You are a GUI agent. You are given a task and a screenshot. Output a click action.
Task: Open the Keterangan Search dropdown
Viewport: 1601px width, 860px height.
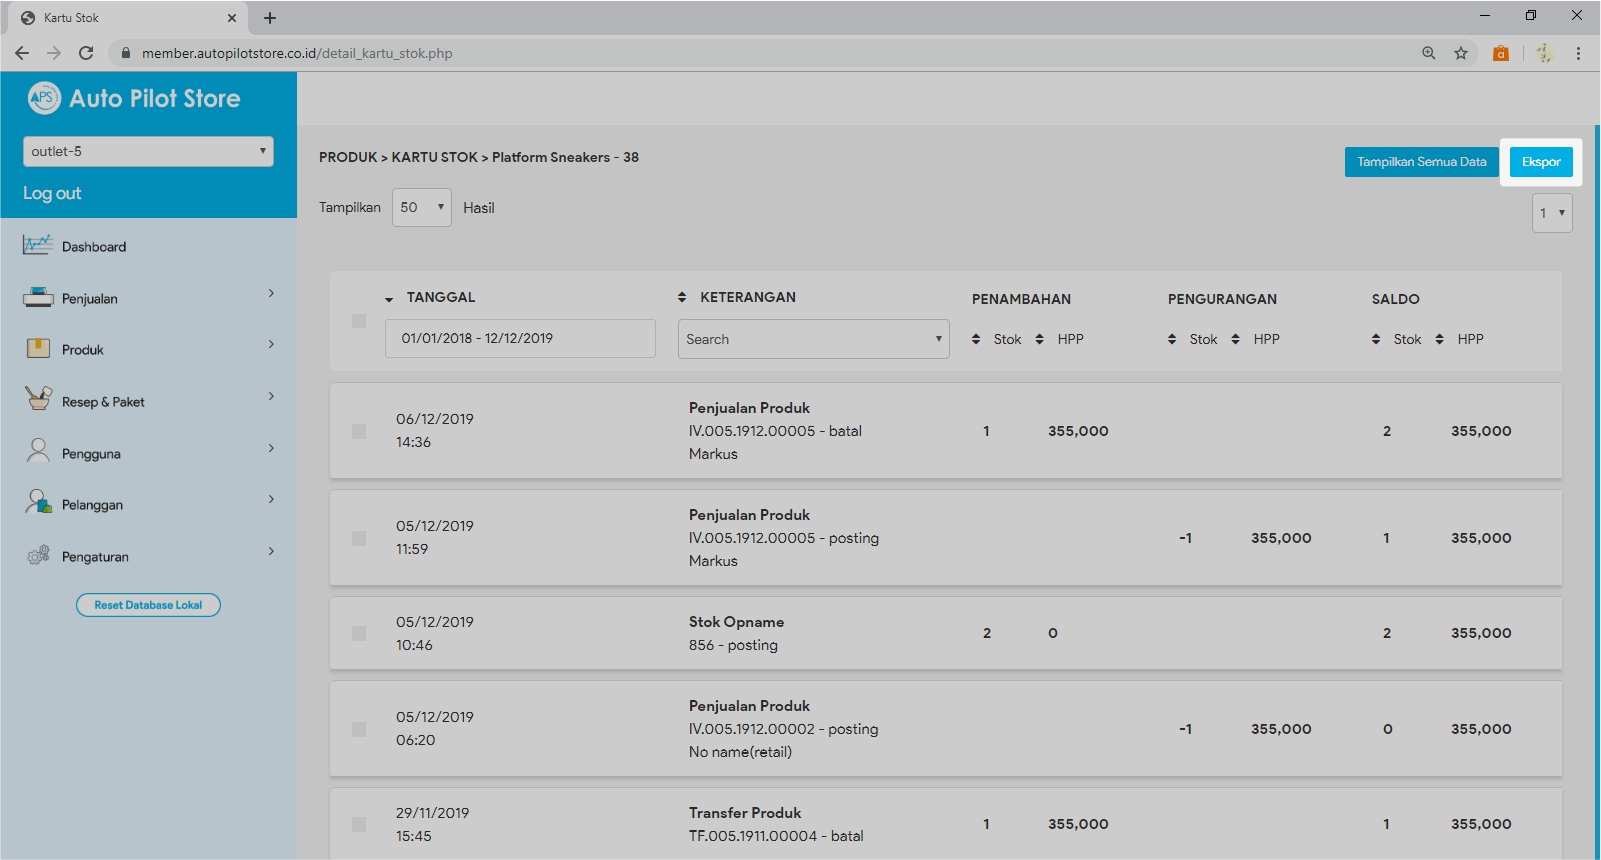point(813,339)
